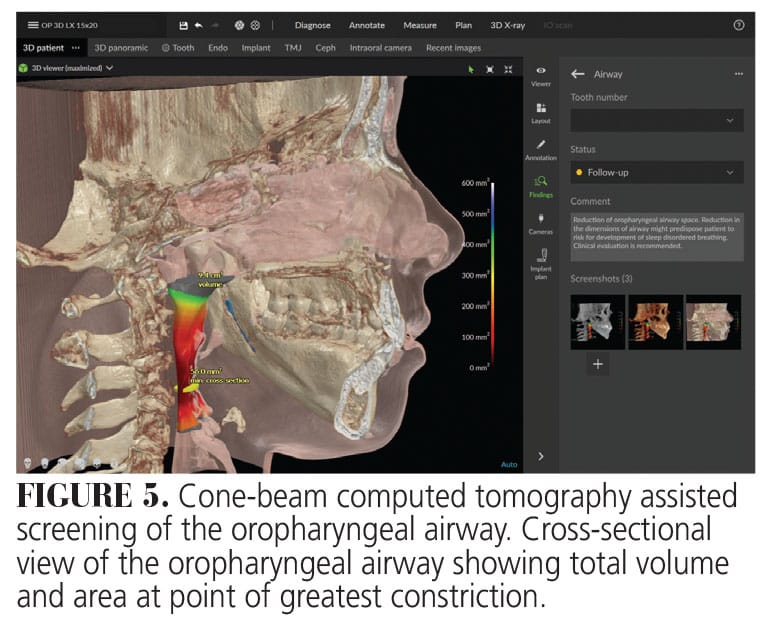This screenshot has width=779, height=638.
Task: Open the Annotation pencil tool
Action: tap(541, 146)
